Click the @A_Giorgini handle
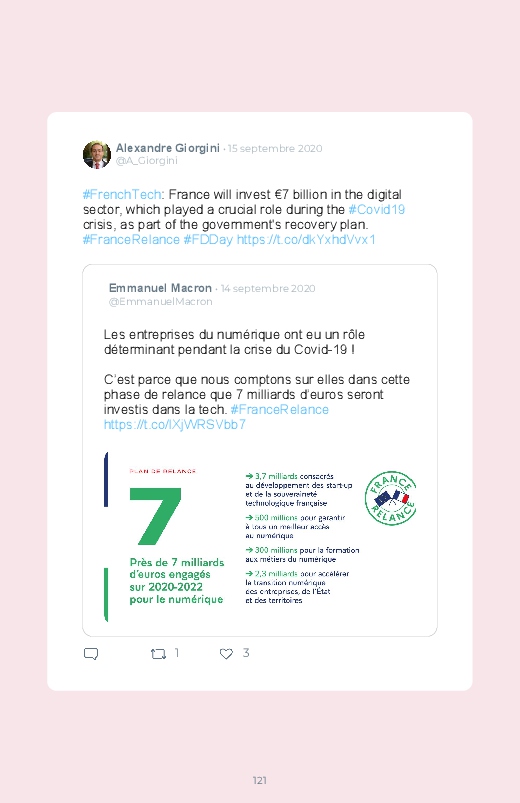Screen dimensions: 520x803 point(147,161)
